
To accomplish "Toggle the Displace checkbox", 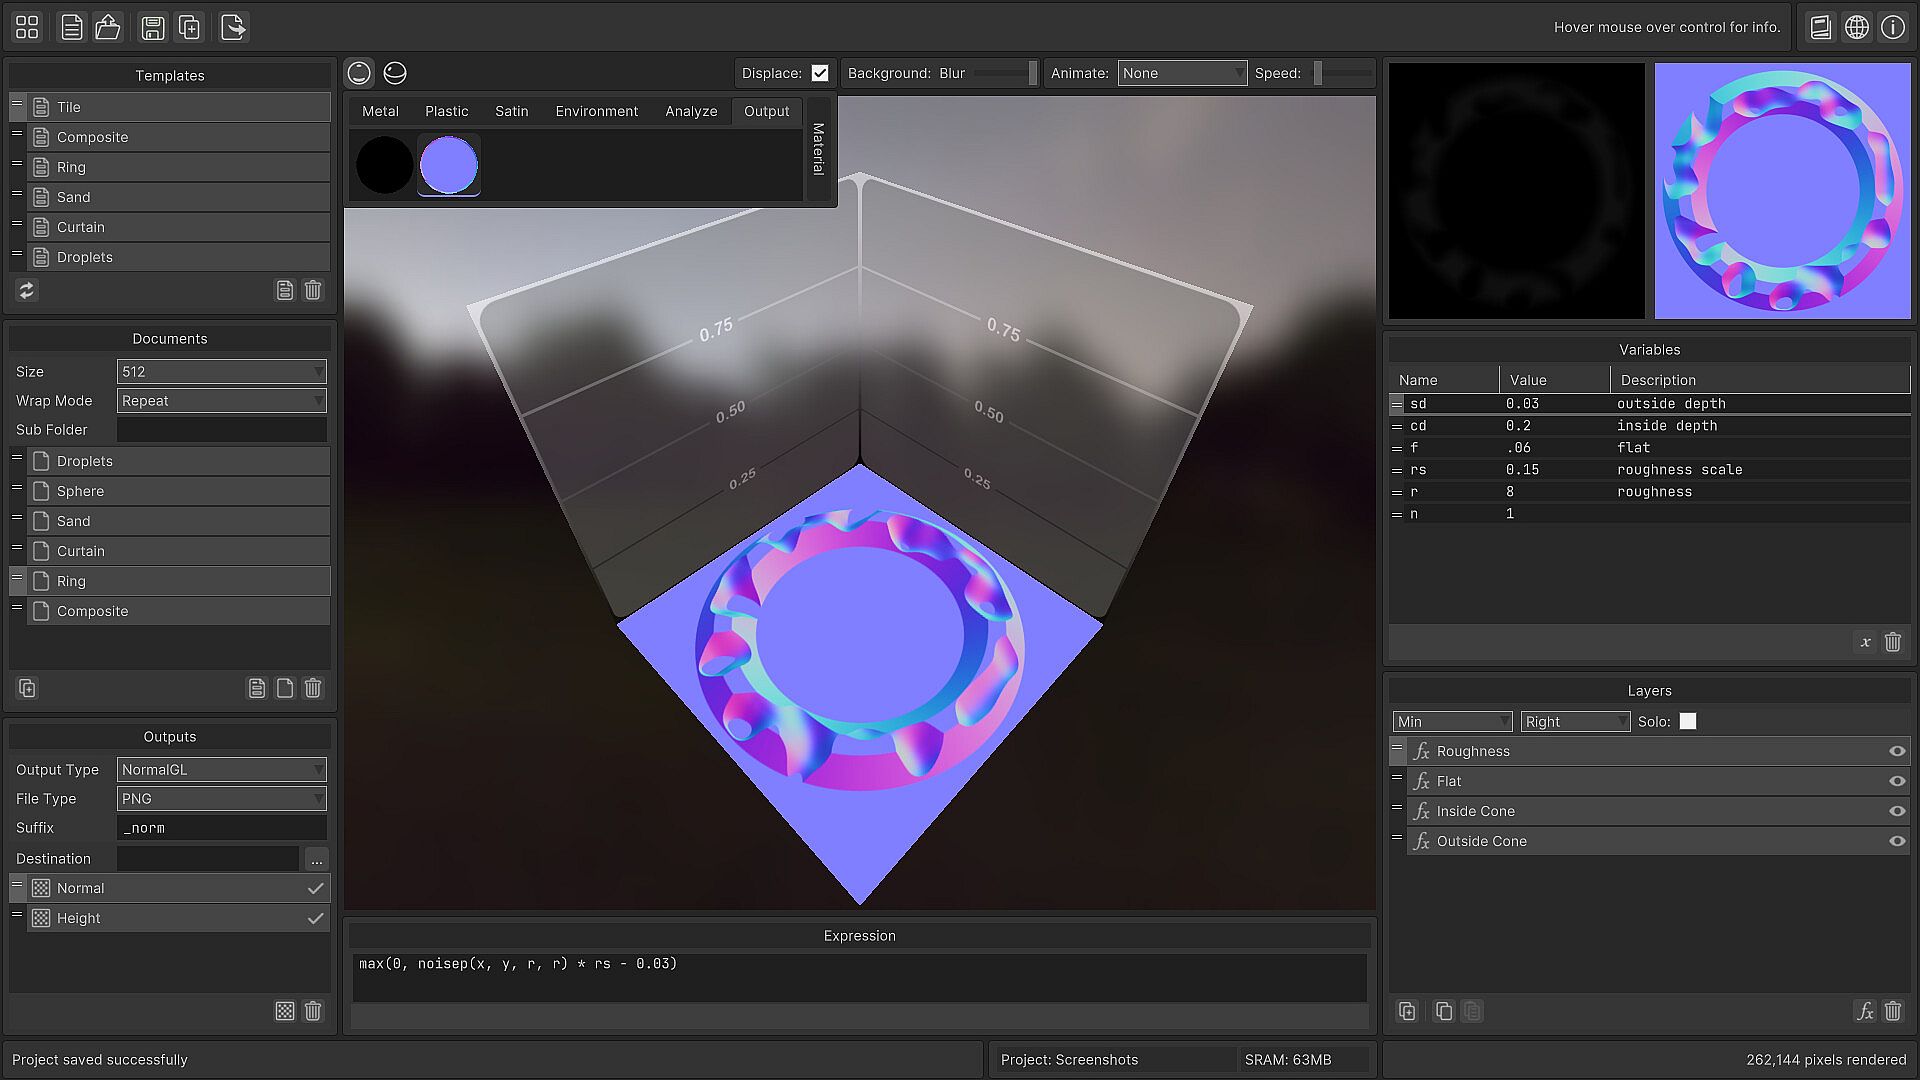I will point(820,73).
